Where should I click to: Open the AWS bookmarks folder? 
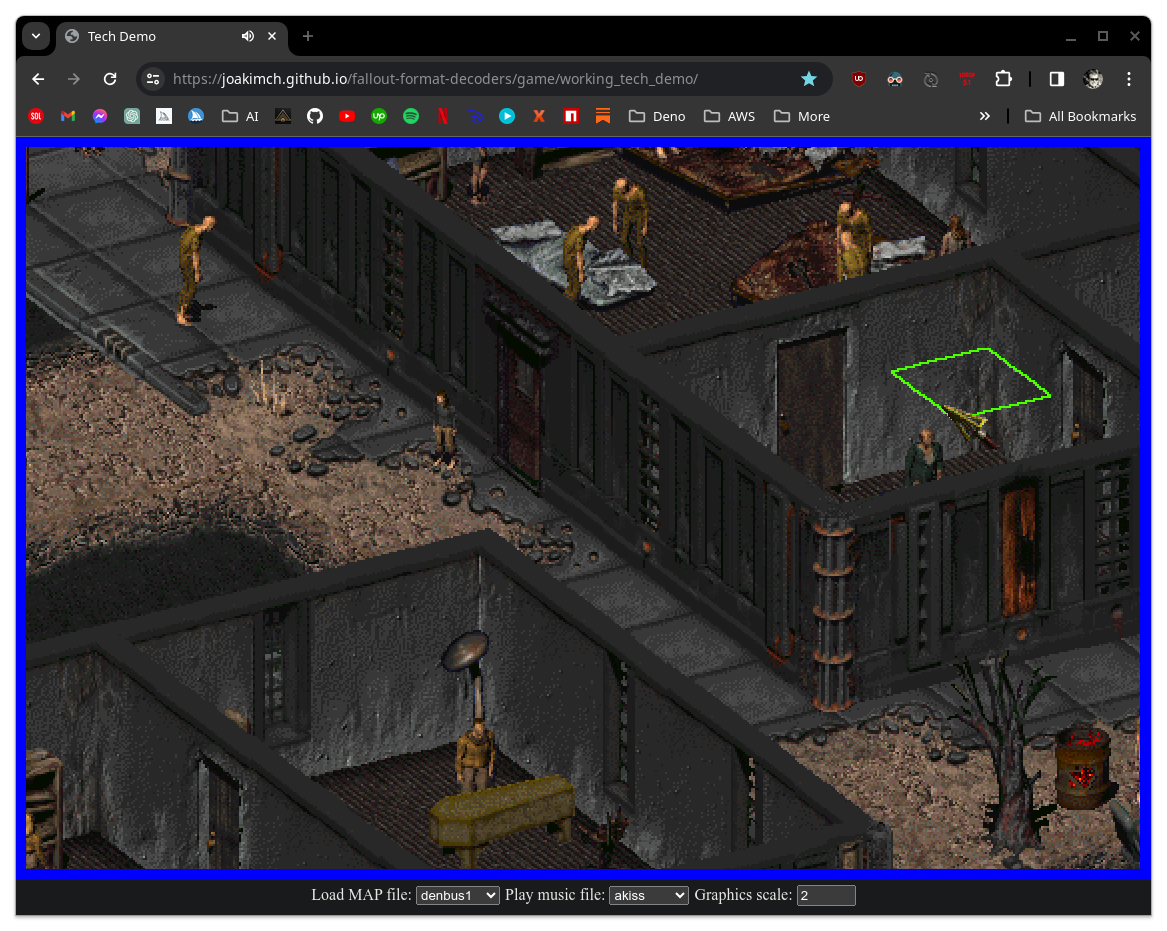click(x=729, y=116)
